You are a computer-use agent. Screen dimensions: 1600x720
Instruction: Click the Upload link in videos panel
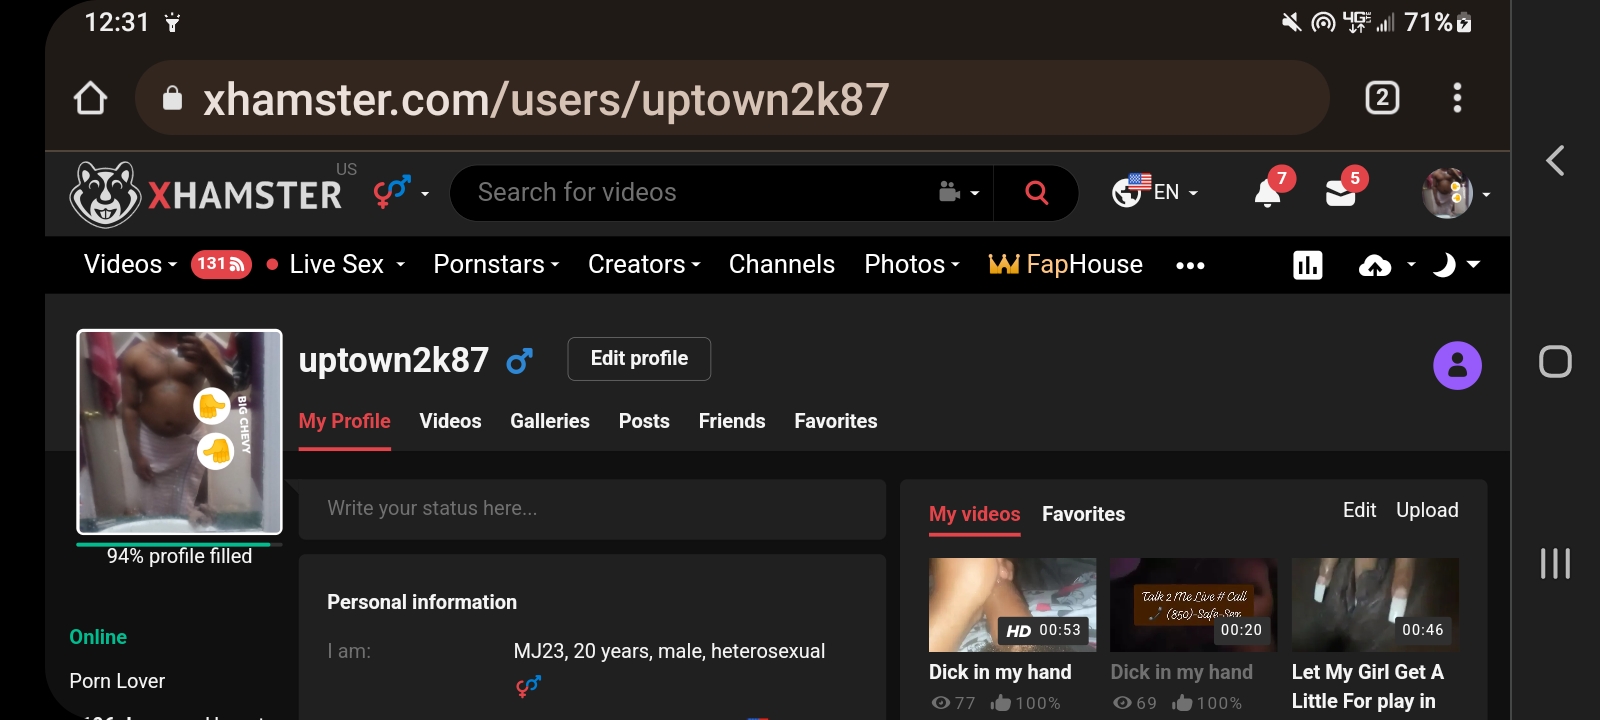tap(1426, 511)
